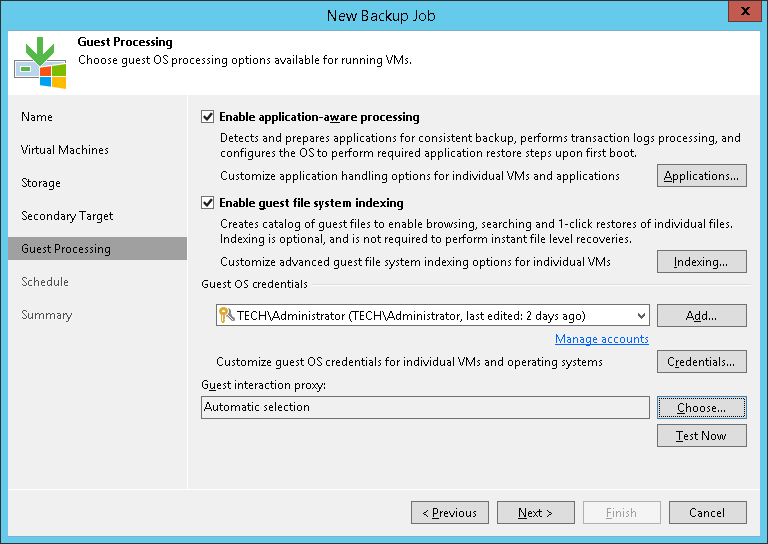Image resolution: width=768 pixels, height=544 pixels.
Task: Open the per-VM Credentials button
Action: [701, 362]
